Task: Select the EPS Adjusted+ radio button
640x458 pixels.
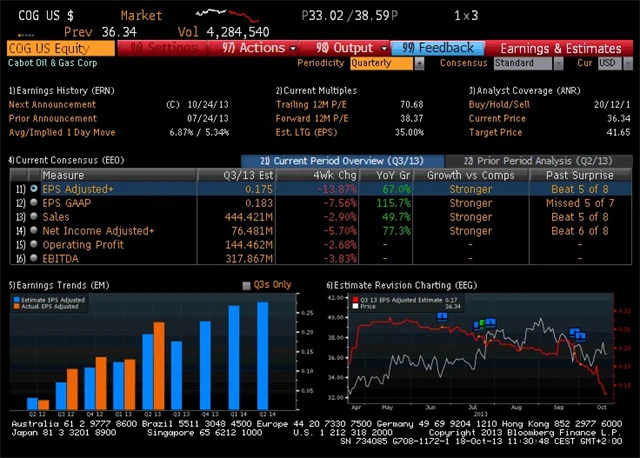Action: 34,189
